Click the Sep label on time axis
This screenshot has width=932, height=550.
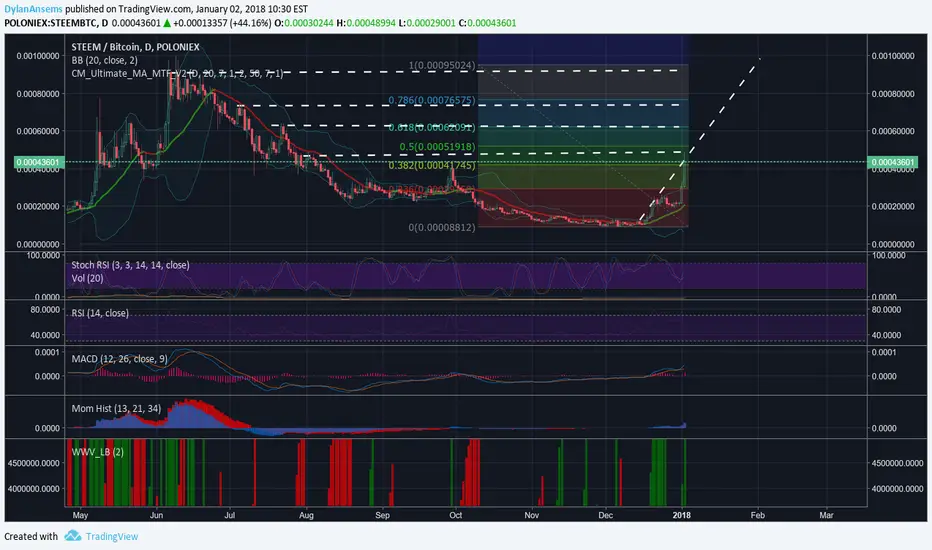click(382, 515)
